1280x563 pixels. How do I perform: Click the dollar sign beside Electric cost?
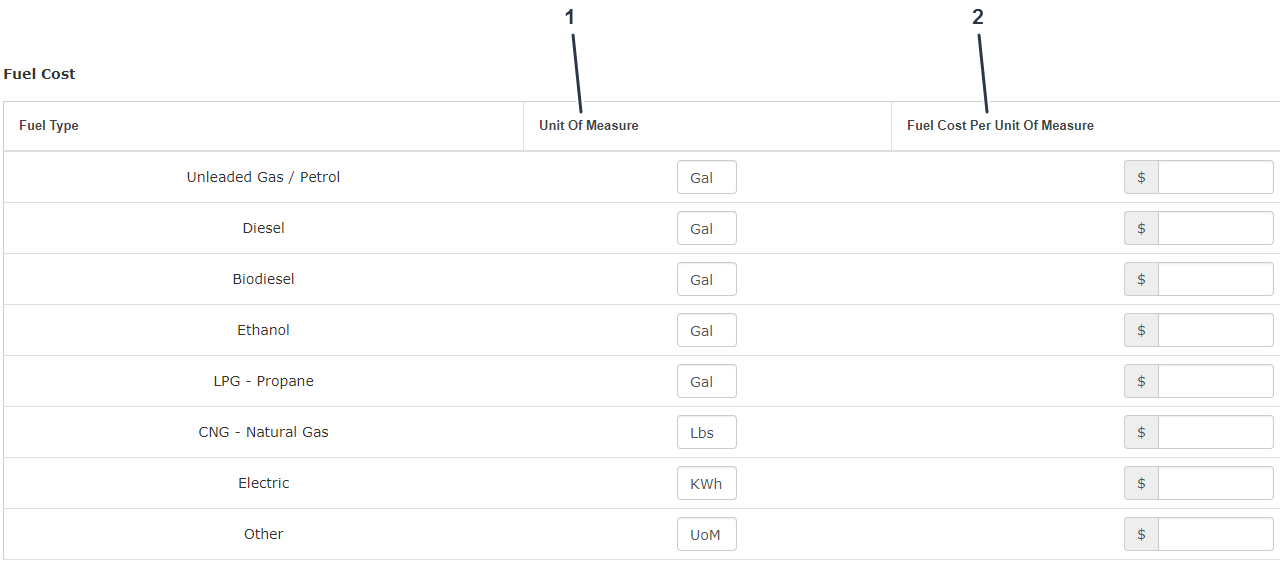click(1141, 483)
